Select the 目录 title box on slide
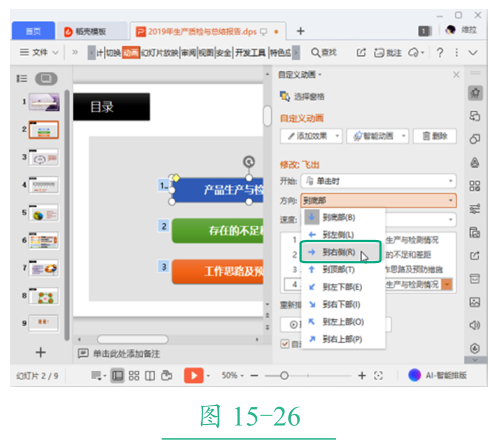Image resolution: width=497 pixels, height=445 pixels. click(111, 107)
